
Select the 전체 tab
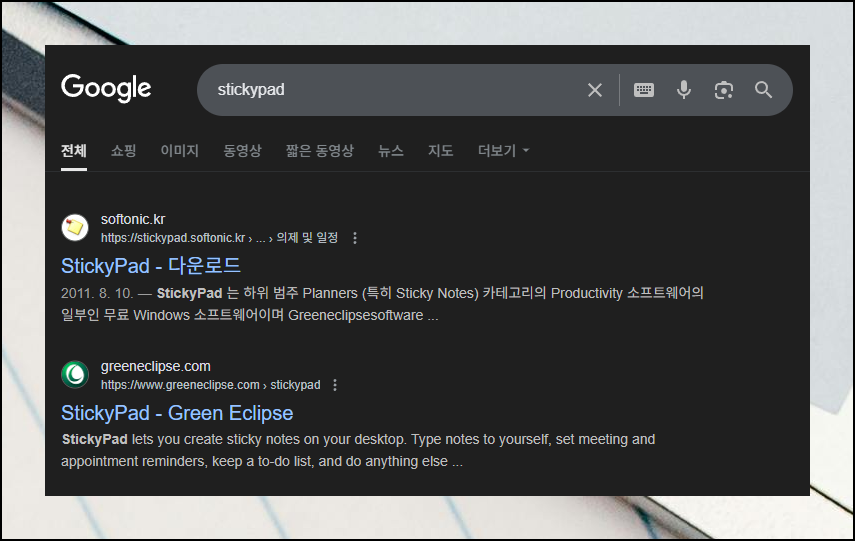tap(74, 151)
